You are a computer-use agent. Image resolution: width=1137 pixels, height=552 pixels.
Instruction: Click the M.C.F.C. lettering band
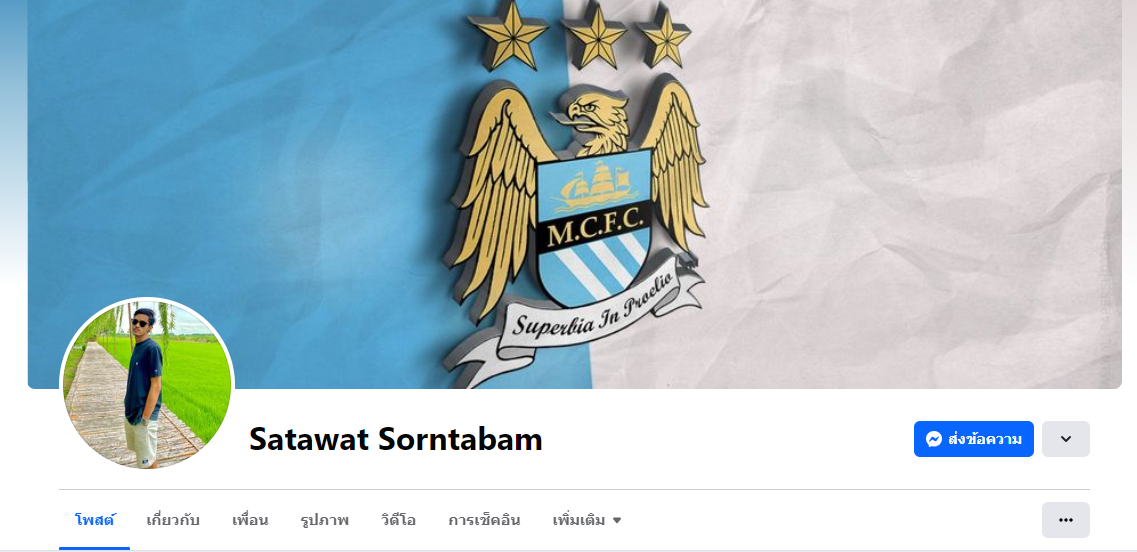coord(595,233)
